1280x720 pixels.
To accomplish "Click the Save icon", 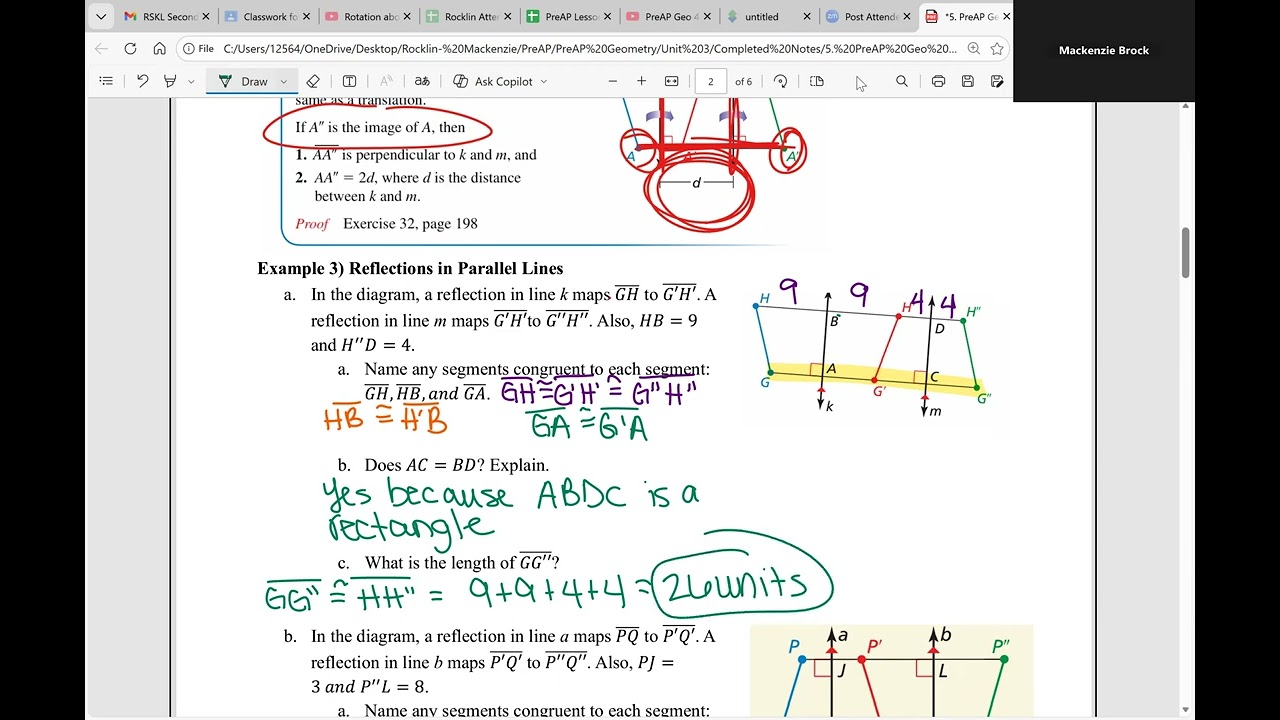I will (968, 81).
